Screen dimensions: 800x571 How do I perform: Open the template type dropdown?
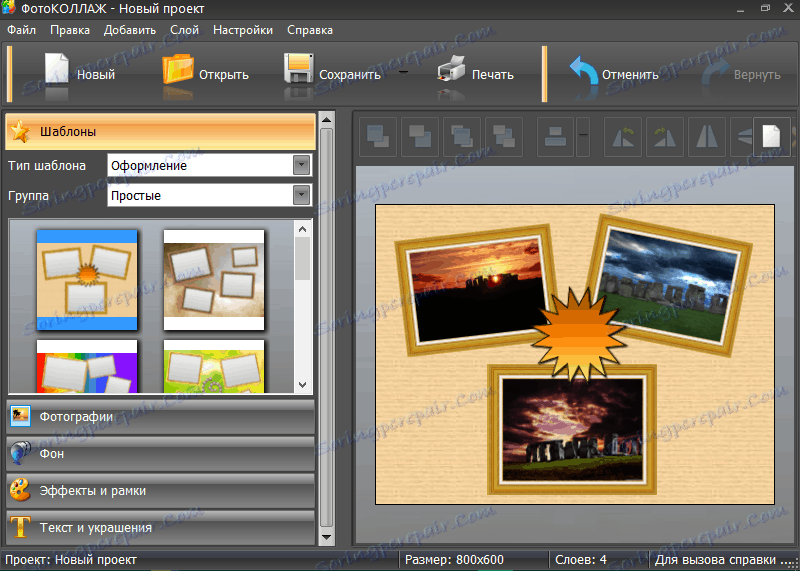(x=301, y=165)
